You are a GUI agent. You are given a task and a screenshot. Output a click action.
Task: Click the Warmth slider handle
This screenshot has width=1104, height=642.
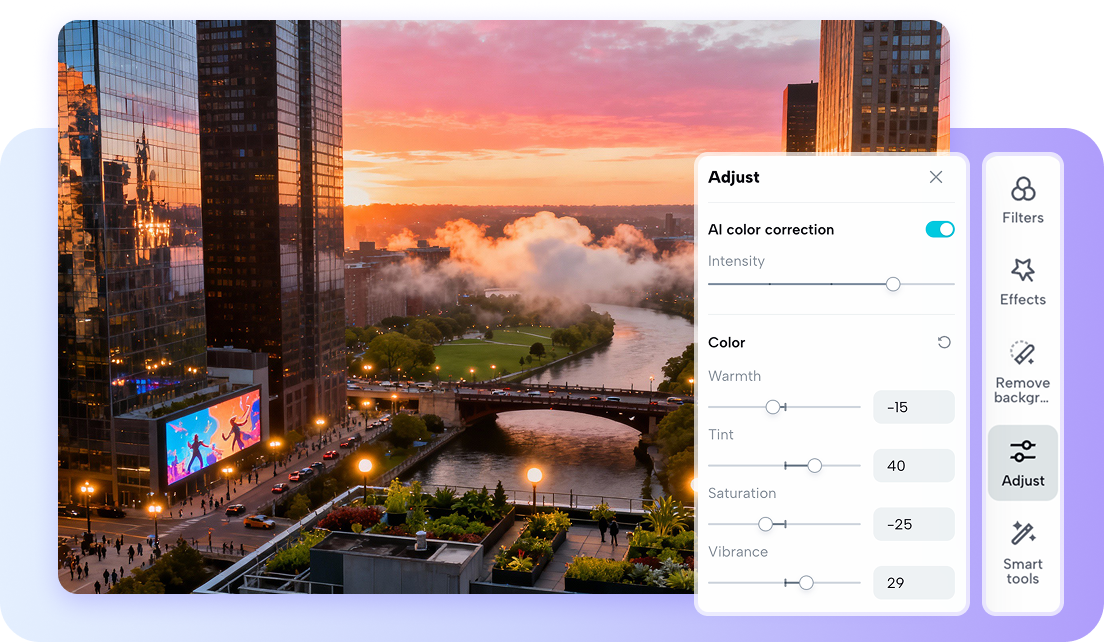point(772,407)
